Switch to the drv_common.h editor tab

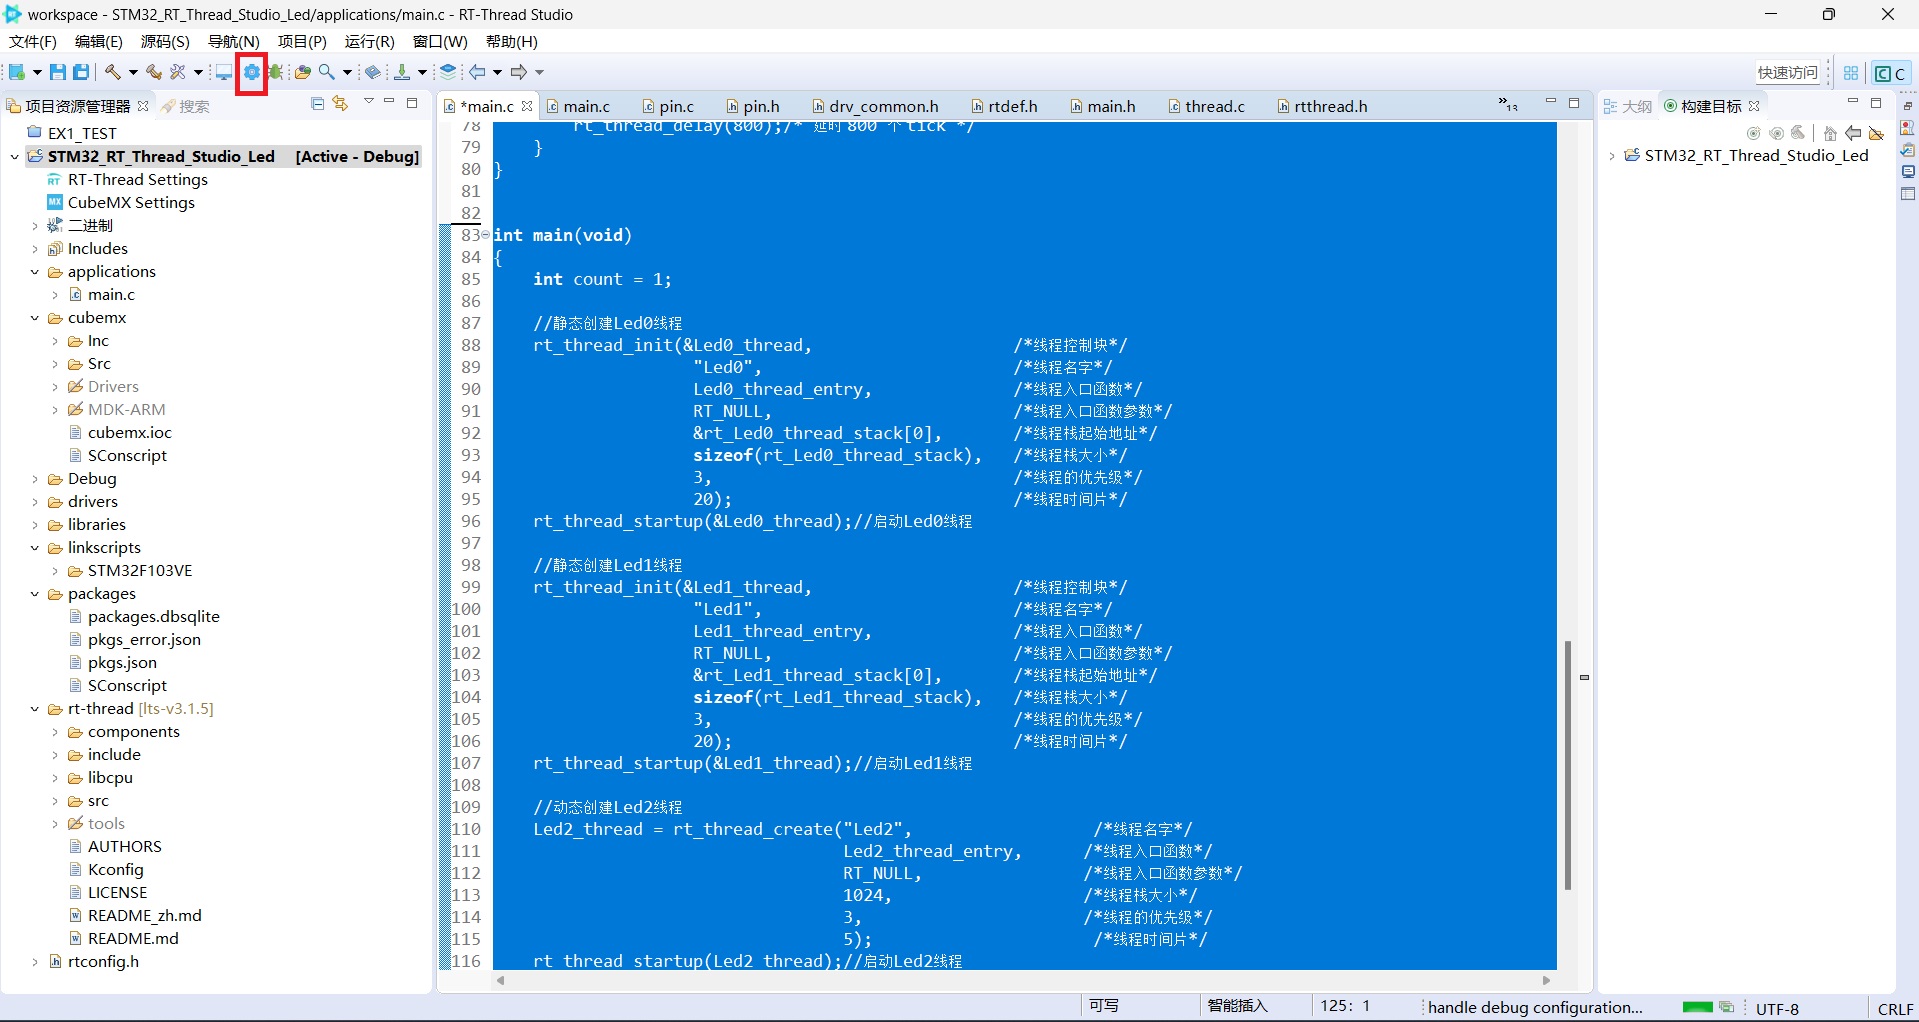pyautogui.click(x=874, y=106)
